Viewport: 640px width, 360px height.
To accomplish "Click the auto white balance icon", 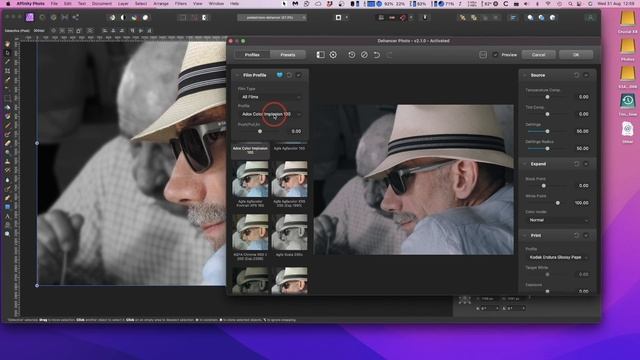I will tap(145, 18).
